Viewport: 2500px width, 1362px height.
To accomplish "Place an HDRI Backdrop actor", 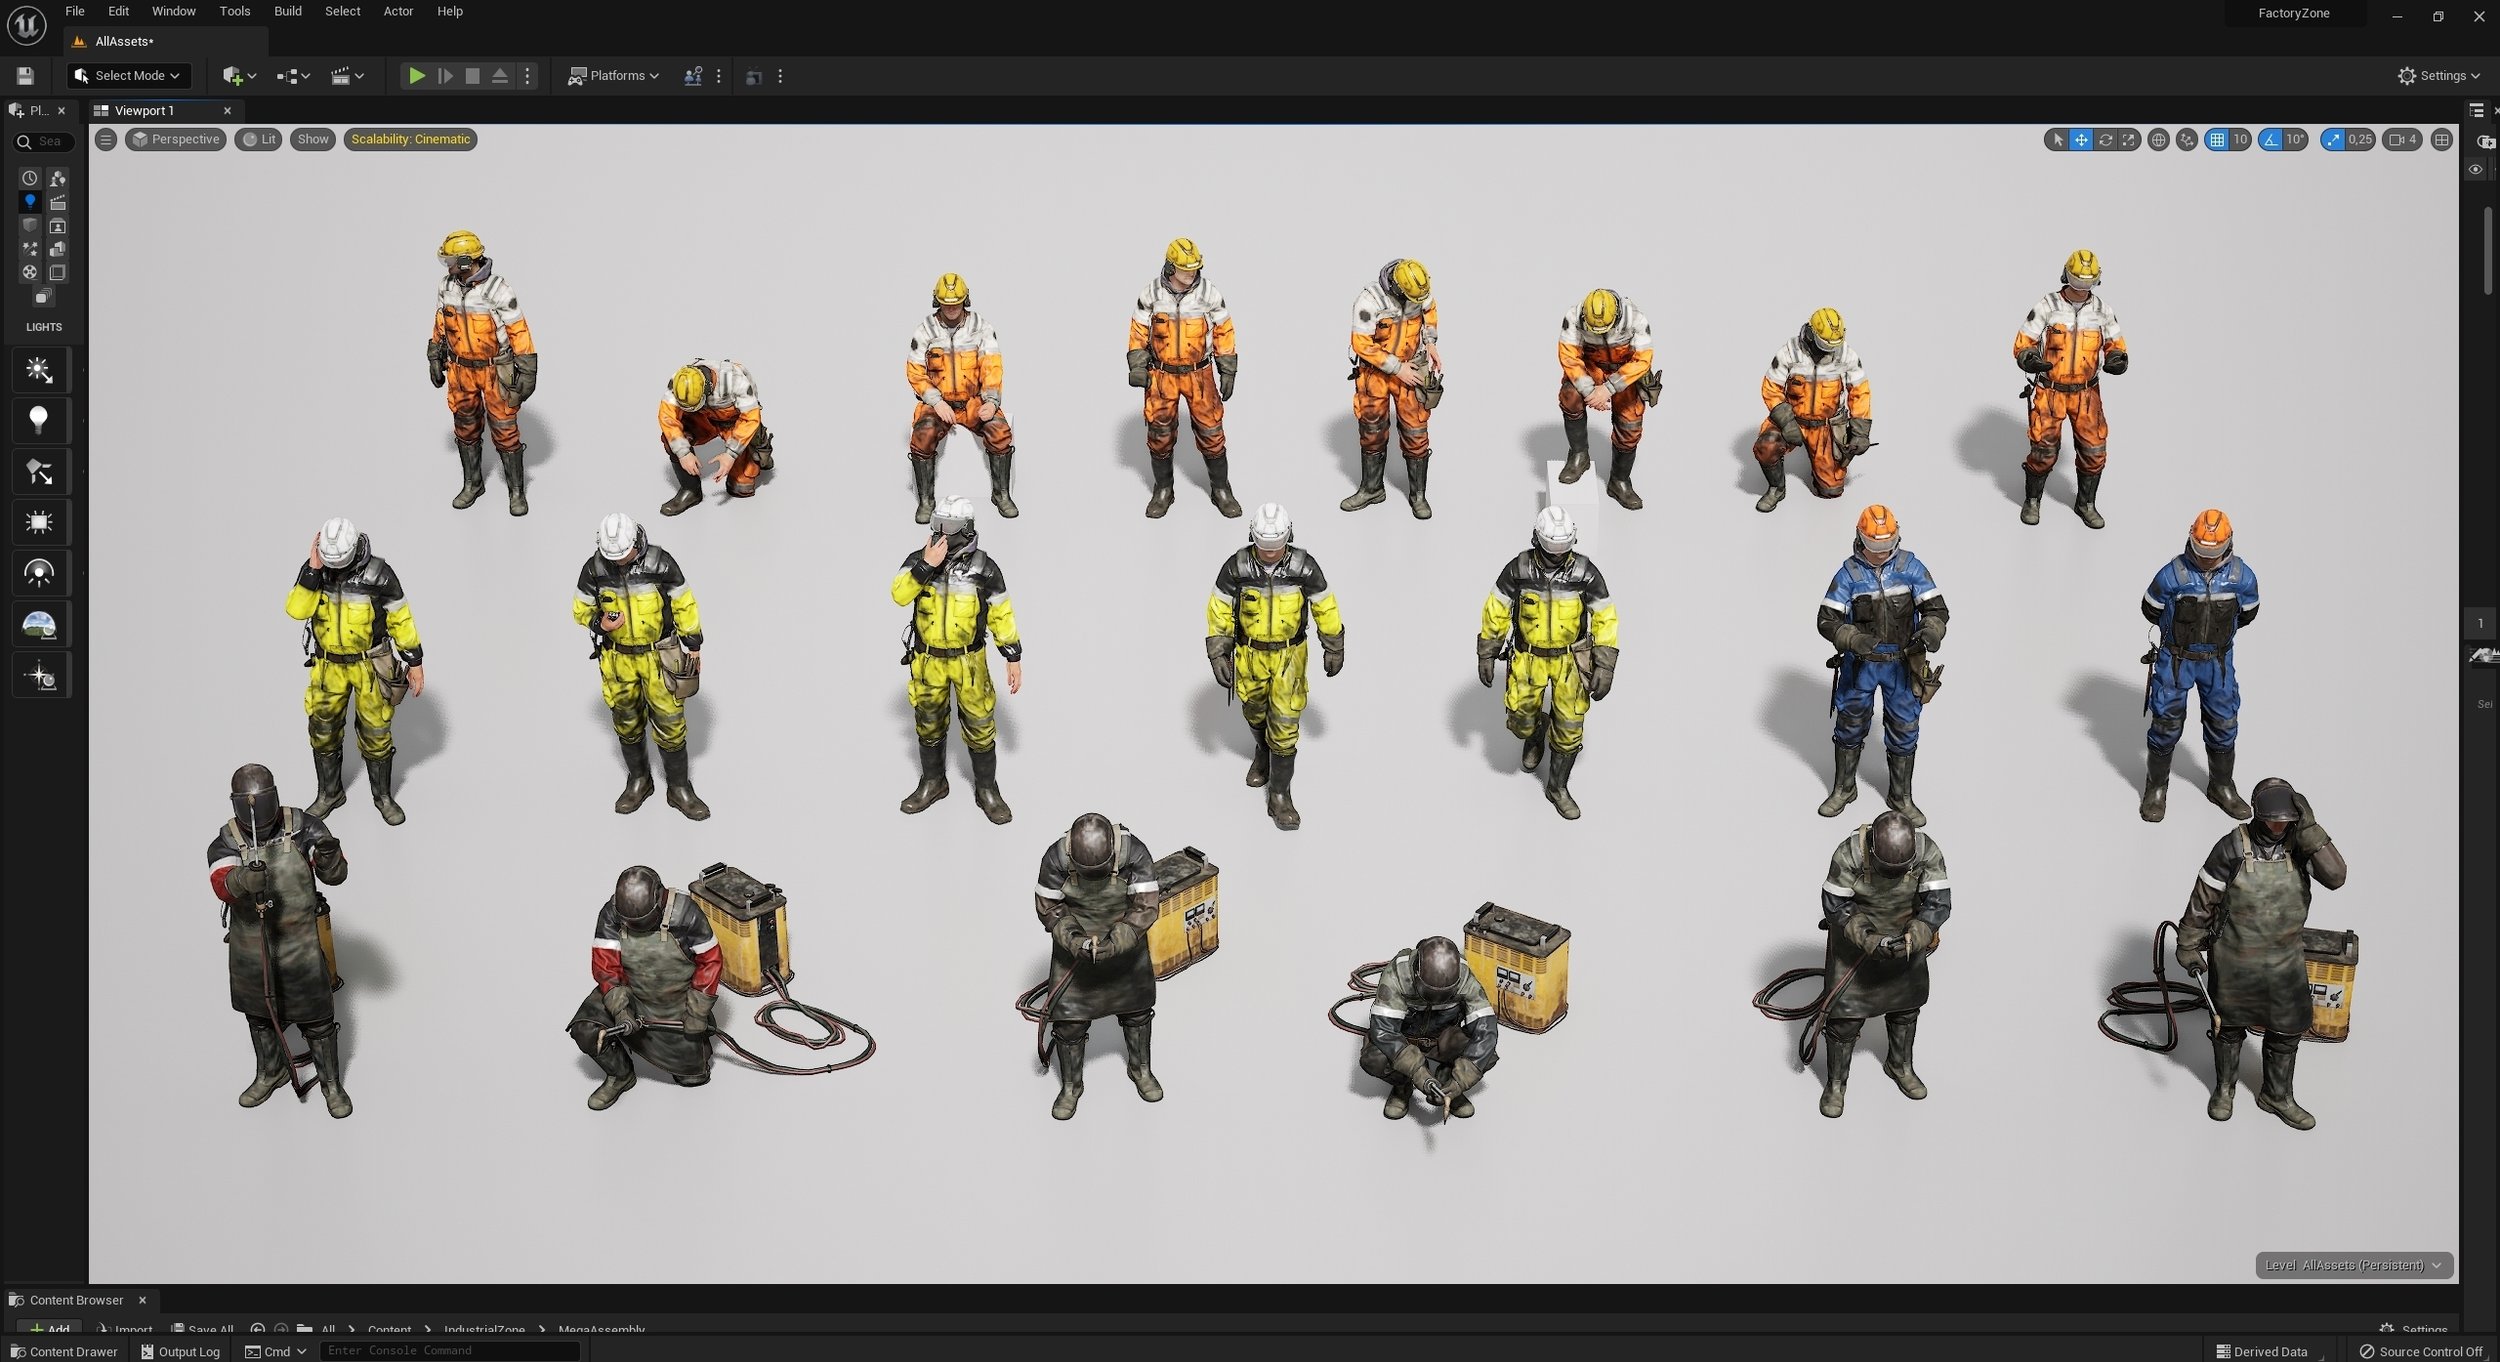I will 40,625.
